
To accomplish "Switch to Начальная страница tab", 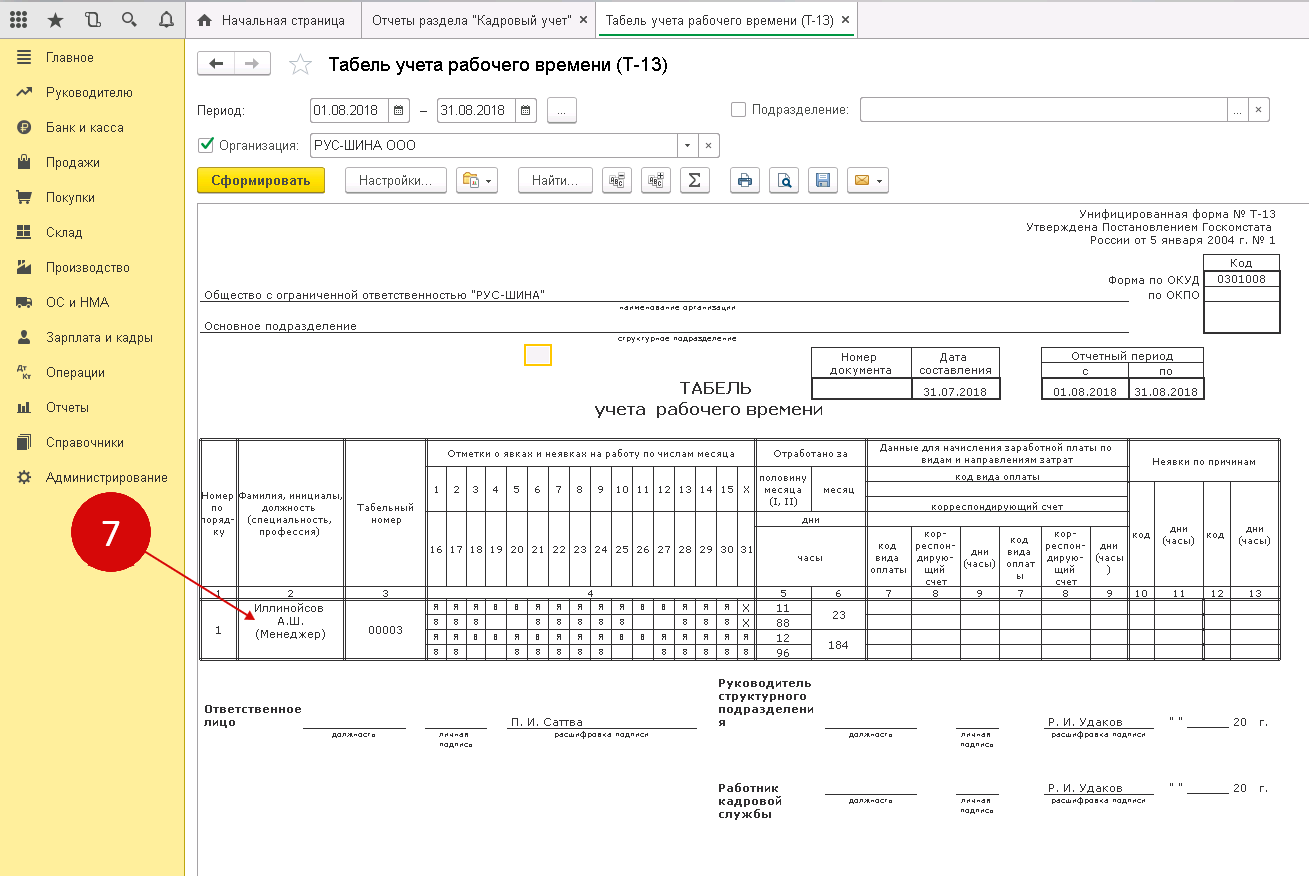I will click(271, 20).
